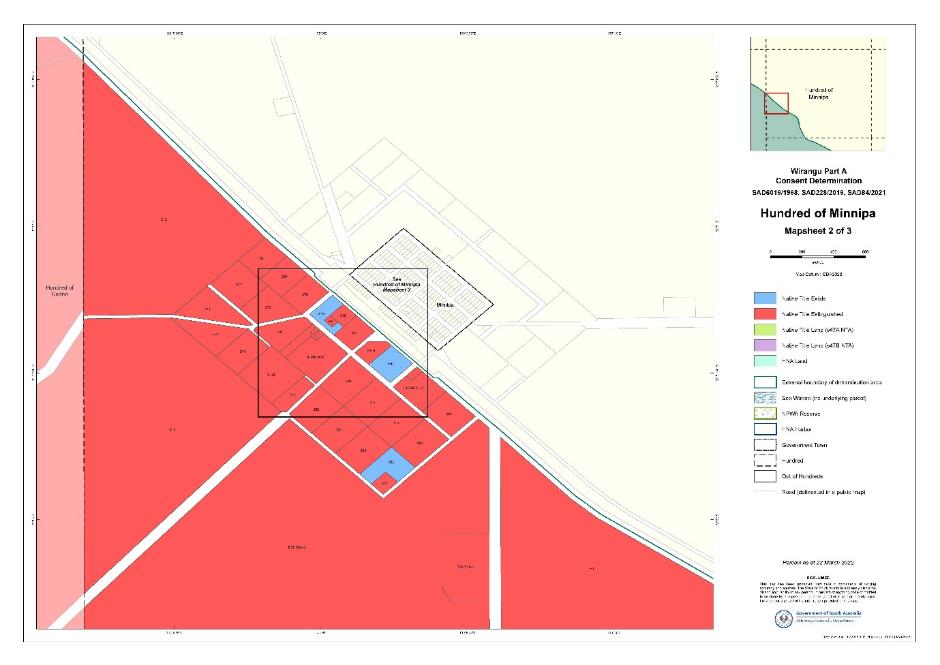Click the Hundred dashed-line legend symbol
The height and width of the screenshot is (665, 940).
tap(765, 461)
